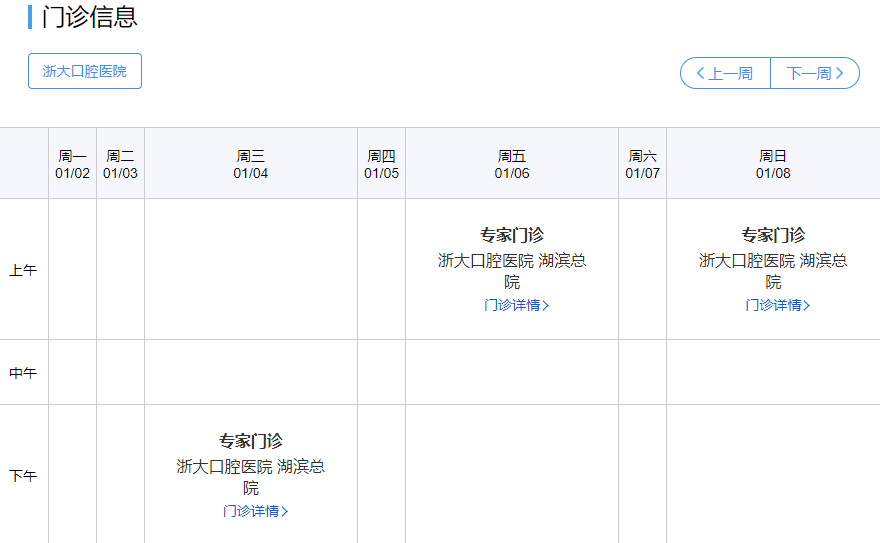Select the 周一 01/02 column header
This screenshot has width=880, height=543.
pos(72,164)
